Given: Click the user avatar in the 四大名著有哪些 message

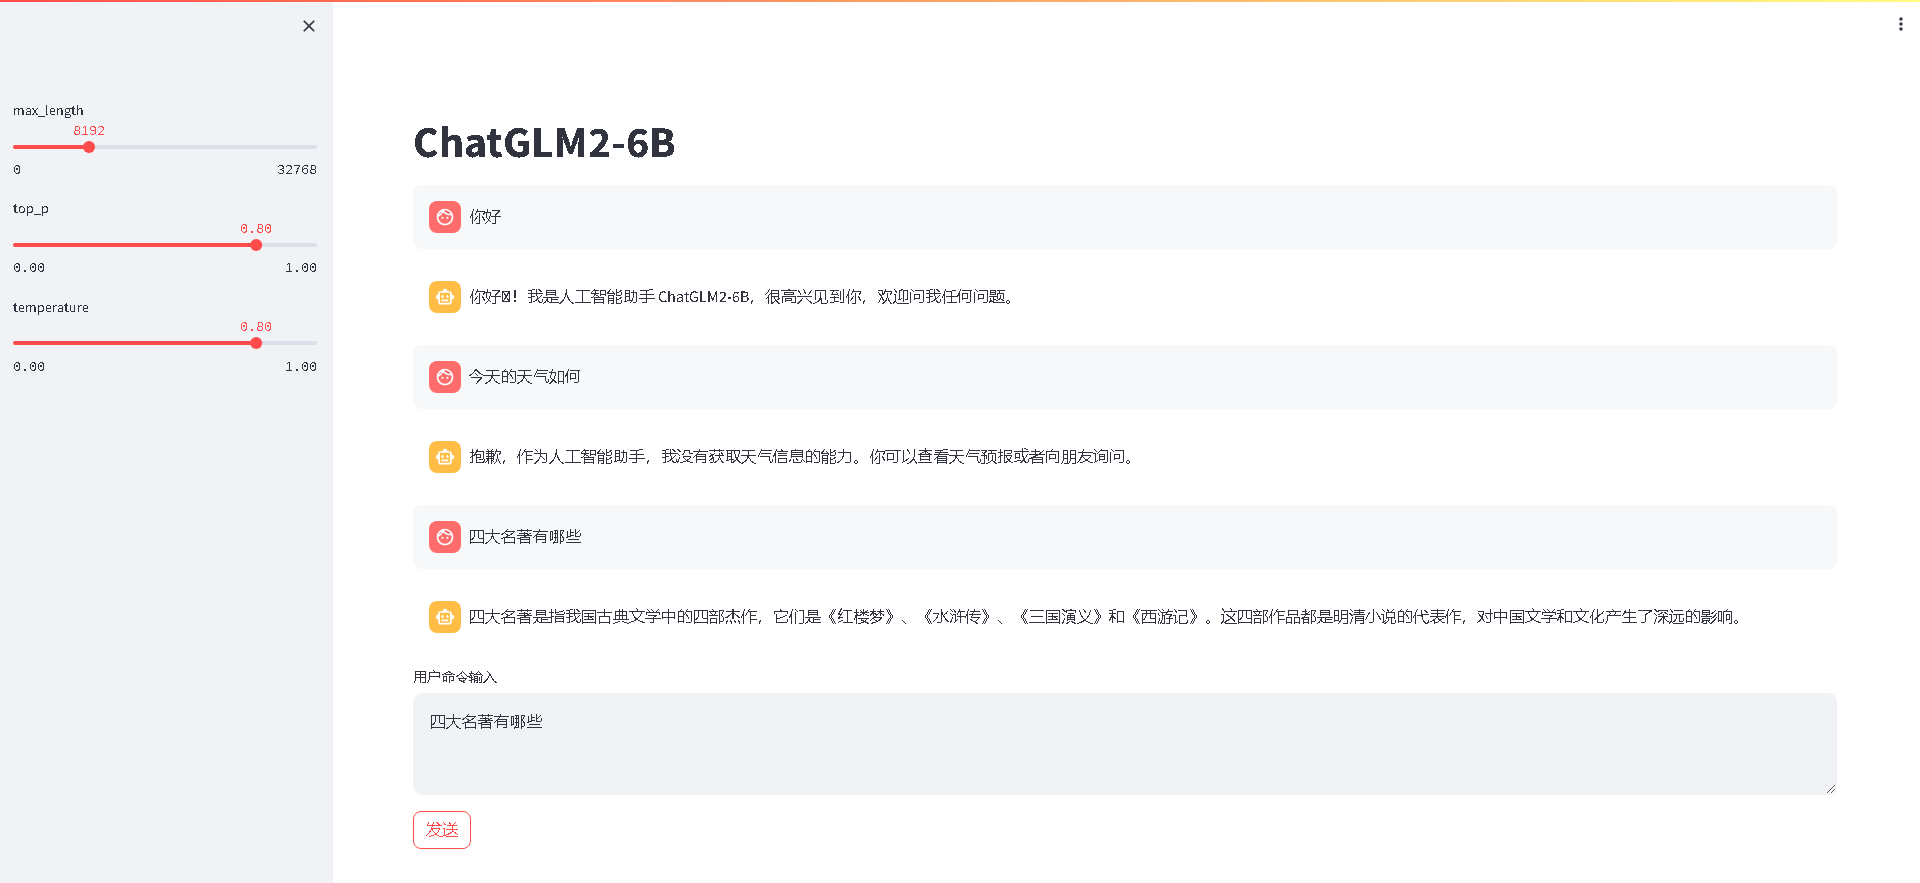Looking at the screenshot, I should [445, 537].
